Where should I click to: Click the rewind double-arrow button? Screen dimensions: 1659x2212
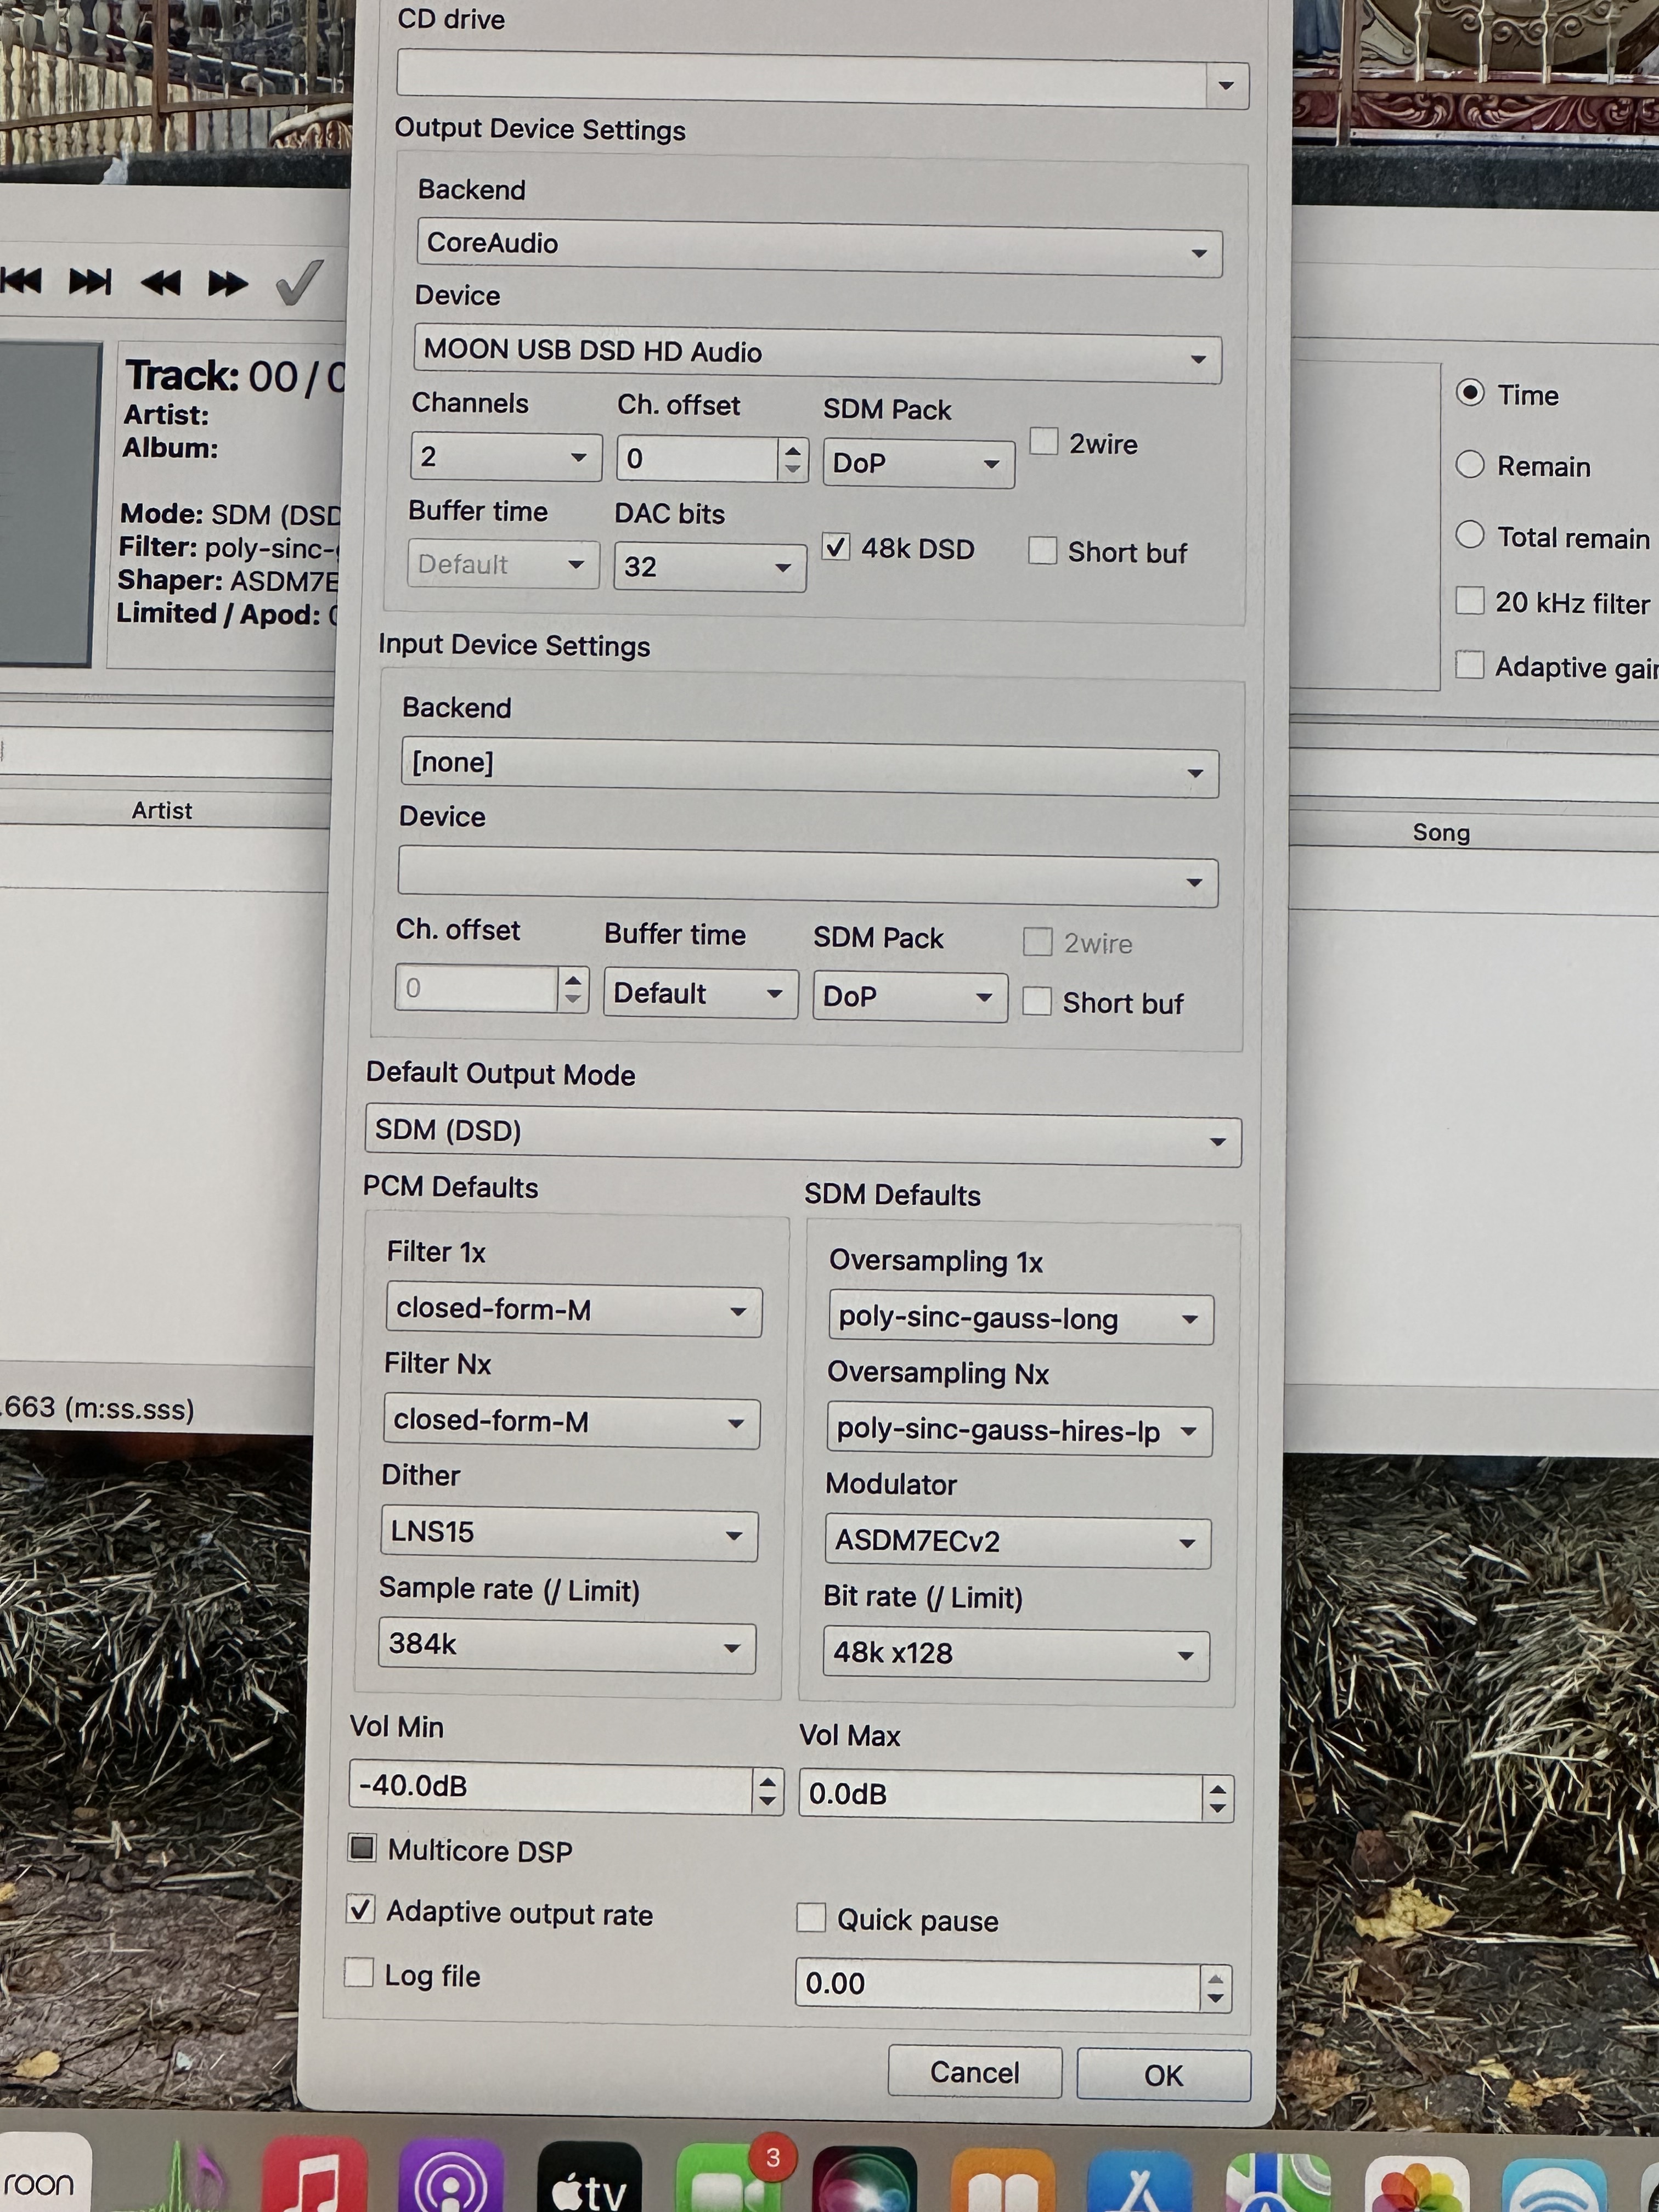point(161,283)
